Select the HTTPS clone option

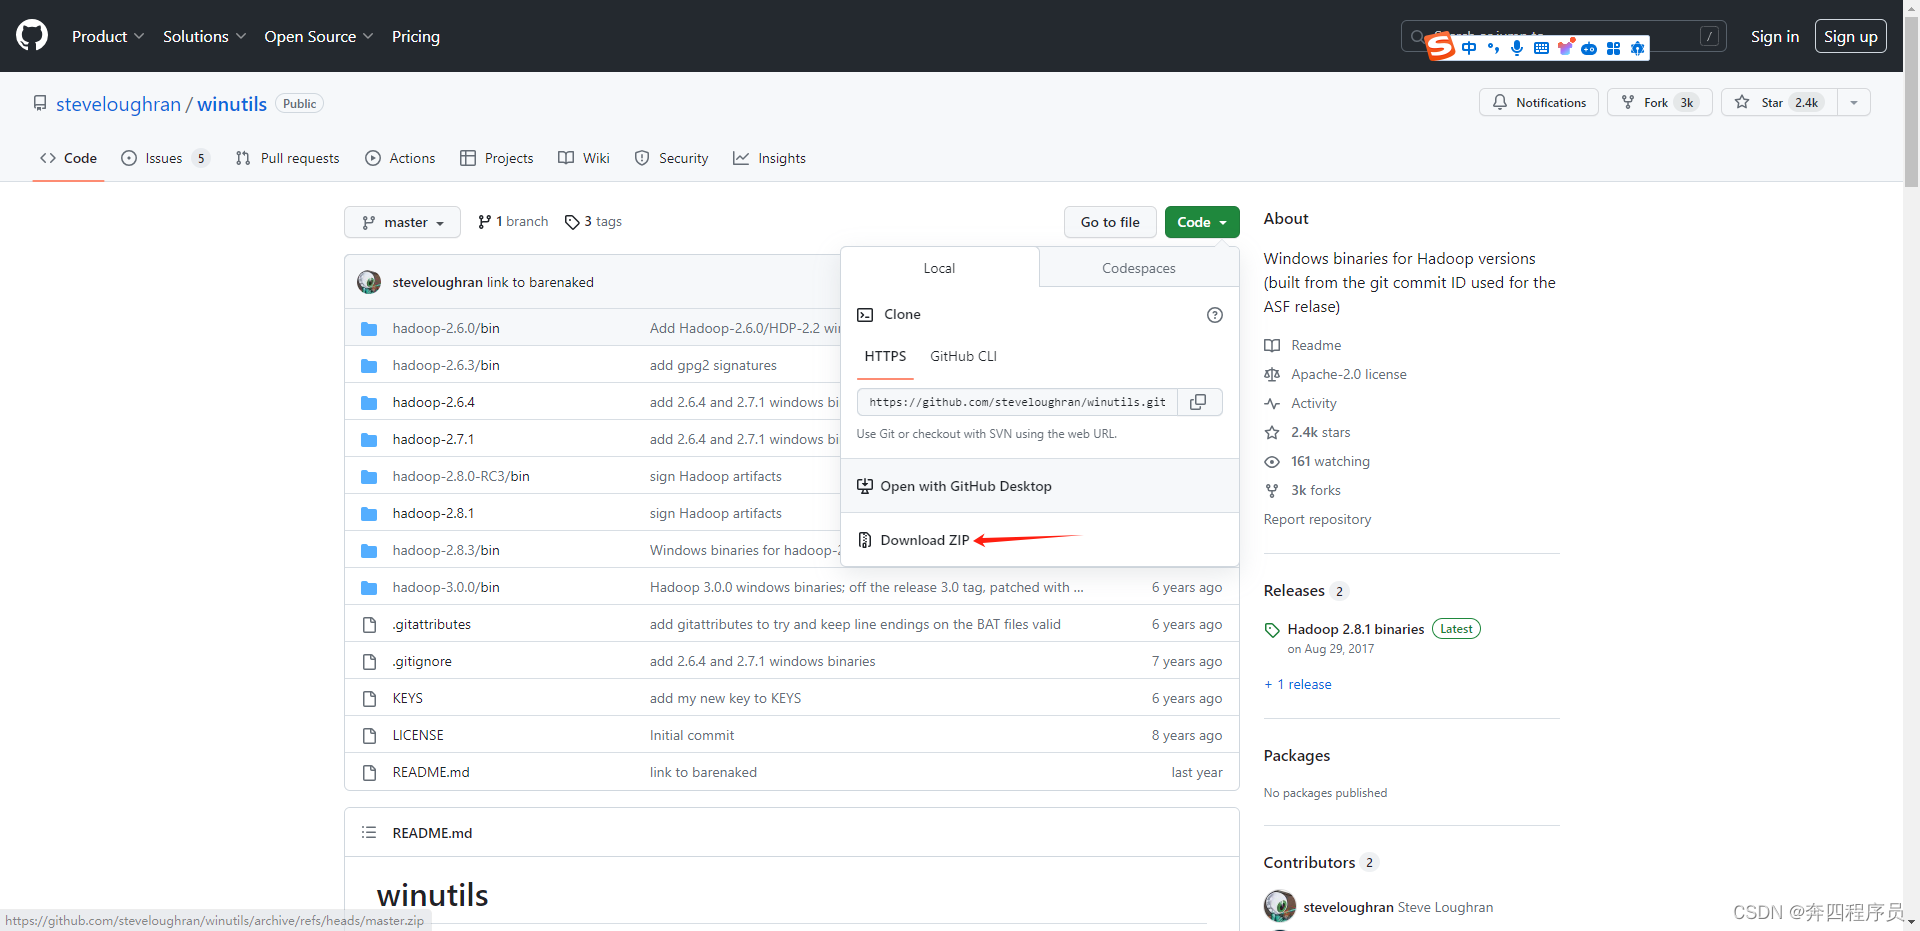coord(885,356)
